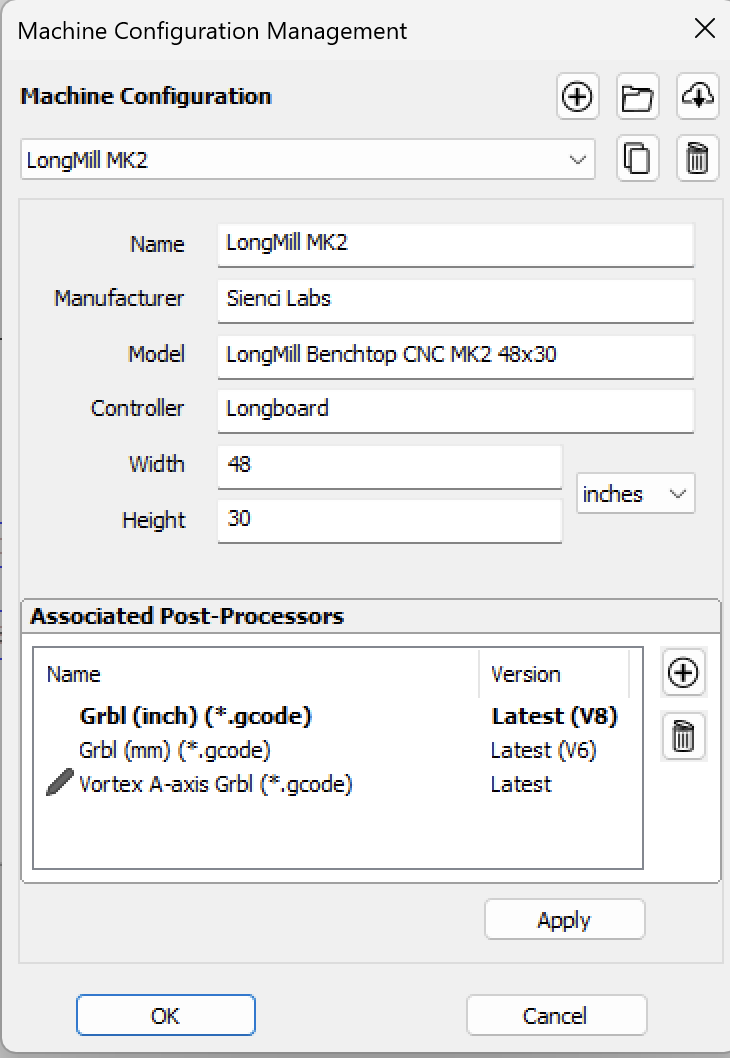Click the pencil icon beside Vortex A-axis Grbl

59,783
